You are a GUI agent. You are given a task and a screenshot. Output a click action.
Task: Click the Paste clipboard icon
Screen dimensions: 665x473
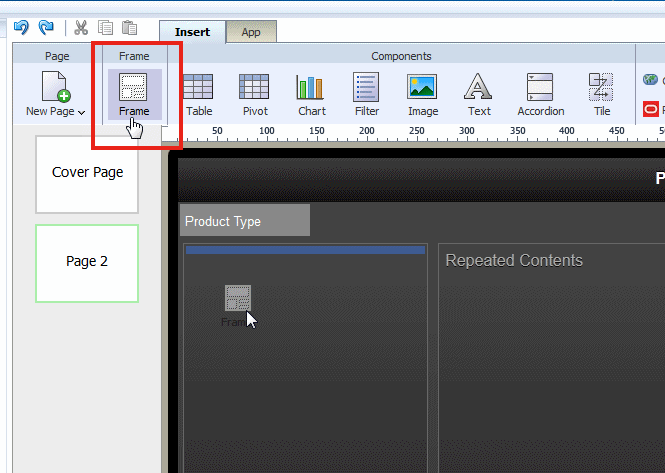point(129,28)
